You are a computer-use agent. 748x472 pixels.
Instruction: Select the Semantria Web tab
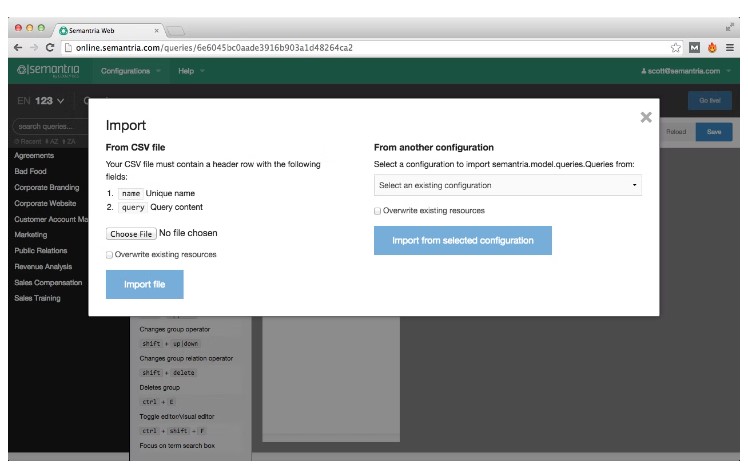(107, 31)
